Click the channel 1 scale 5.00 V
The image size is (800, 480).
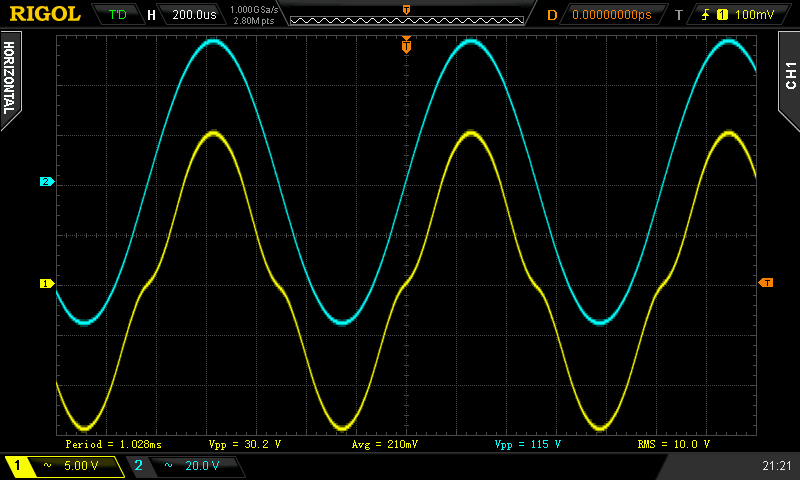[81, 465]
